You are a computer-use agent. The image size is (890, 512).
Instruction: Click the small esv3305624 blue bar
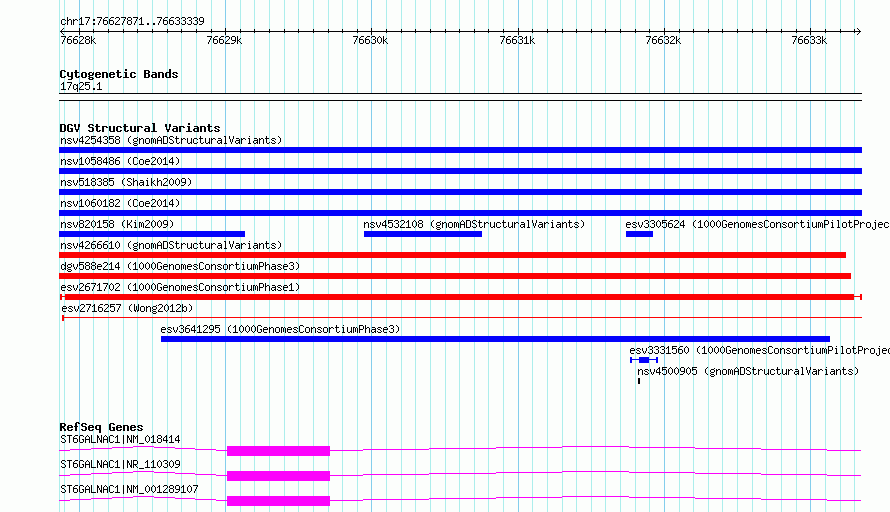pyautogui.click(x=639, y=234)
